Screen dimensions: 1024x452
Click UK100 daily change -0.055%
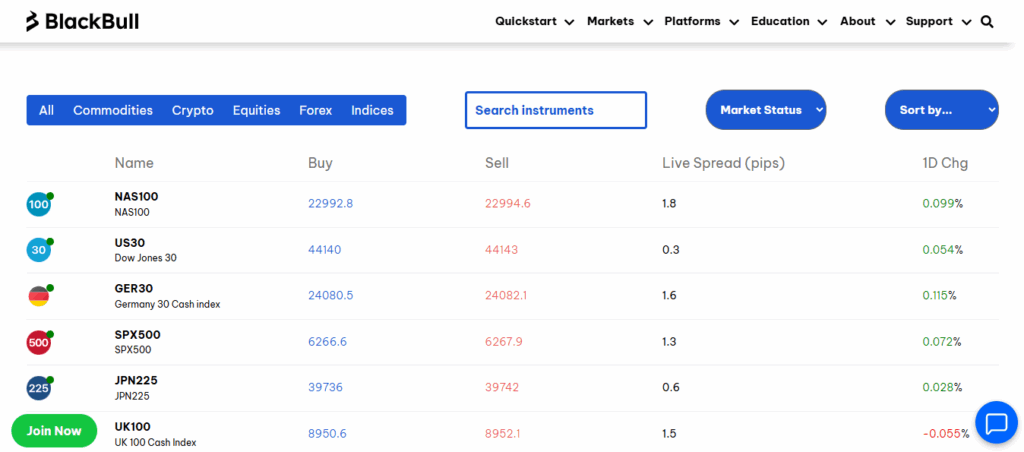946,434
